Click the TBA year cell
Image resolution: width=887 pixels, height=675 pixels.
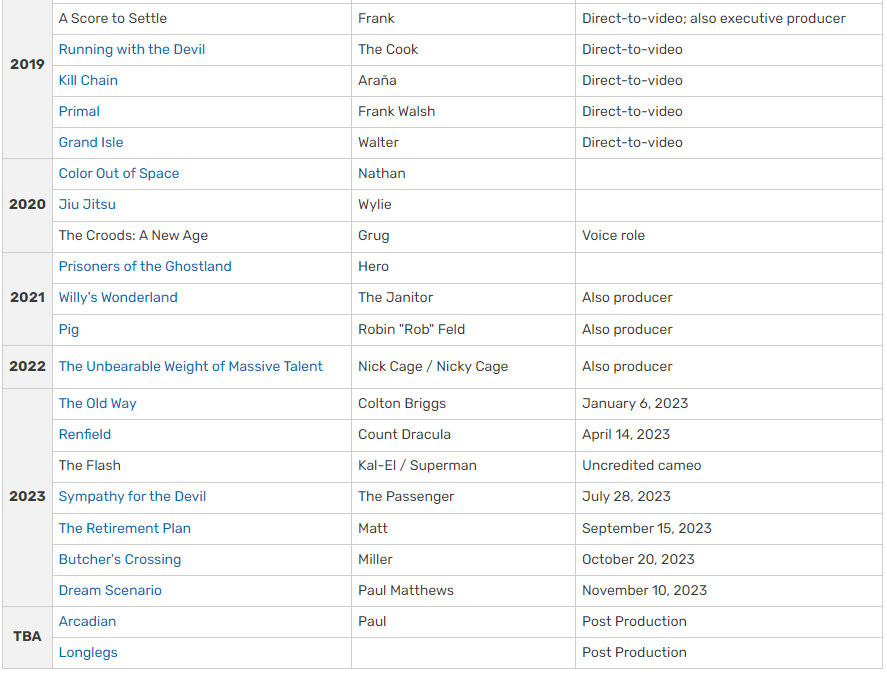tap(27, 637)
